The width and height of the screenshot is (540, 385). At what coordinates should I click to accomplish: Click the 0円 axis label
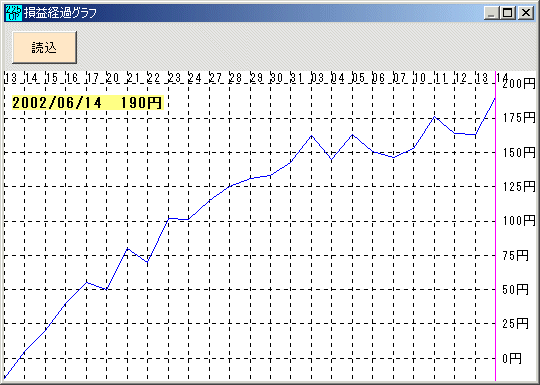coord(512,358)
